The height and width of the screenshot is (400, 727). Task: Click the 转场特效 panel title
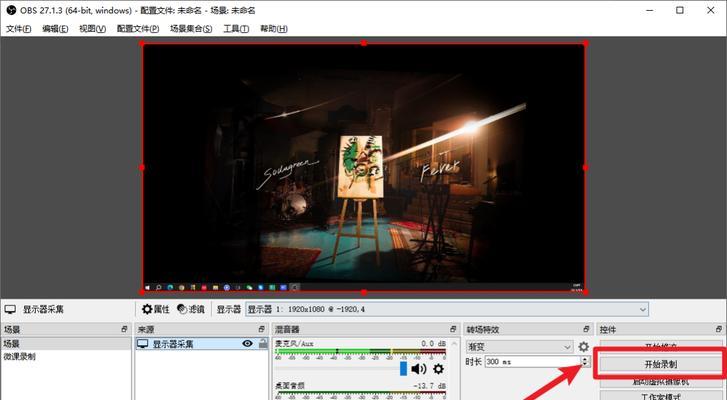(482, 330)
